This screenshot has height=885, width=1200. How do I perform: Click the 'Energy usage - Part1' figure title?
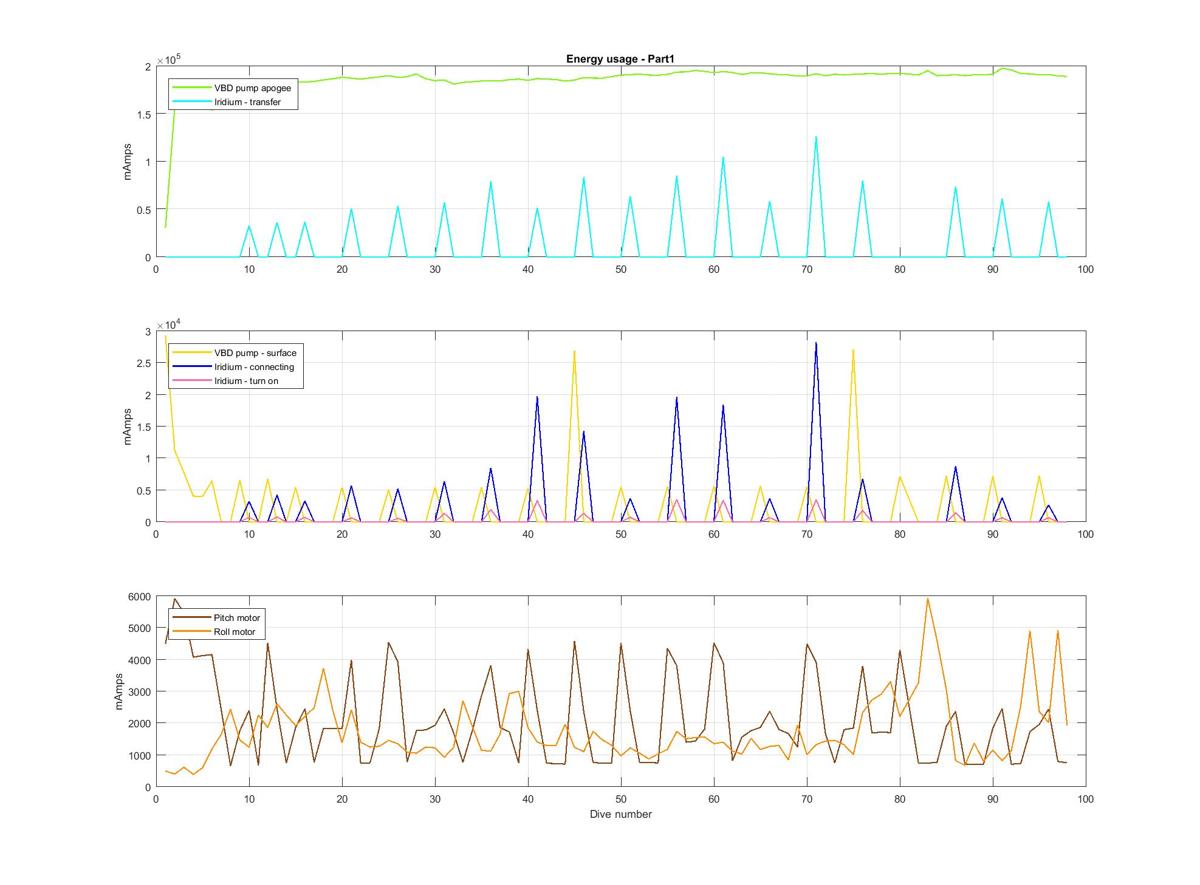tap(621, 60)
